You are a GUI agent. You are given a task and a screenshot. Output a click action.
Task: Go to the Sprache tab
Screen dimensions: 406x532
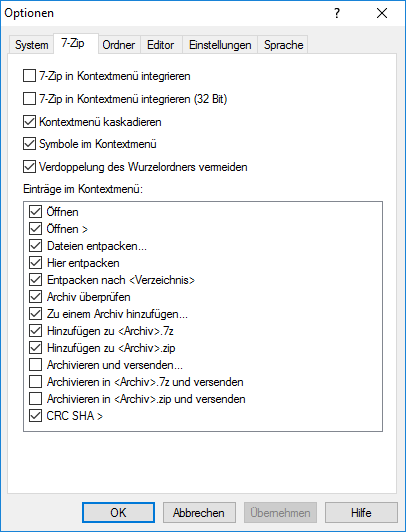[x=283, y=45]
